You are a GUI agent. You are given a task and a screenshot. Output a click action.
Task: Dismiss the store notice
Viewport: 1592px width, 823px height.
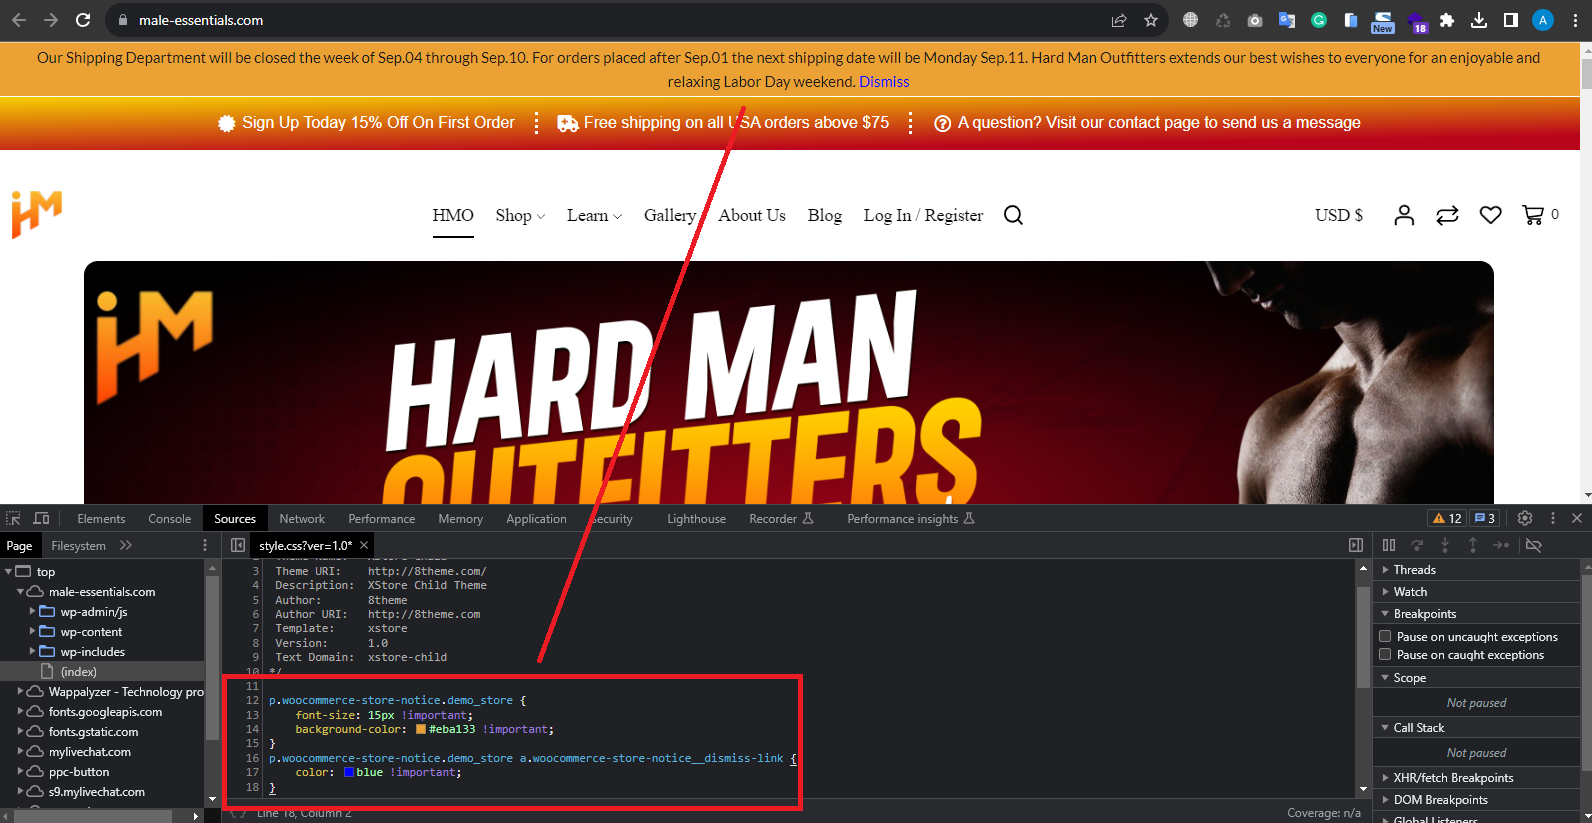pyautogui.click(x=884, y=82)
